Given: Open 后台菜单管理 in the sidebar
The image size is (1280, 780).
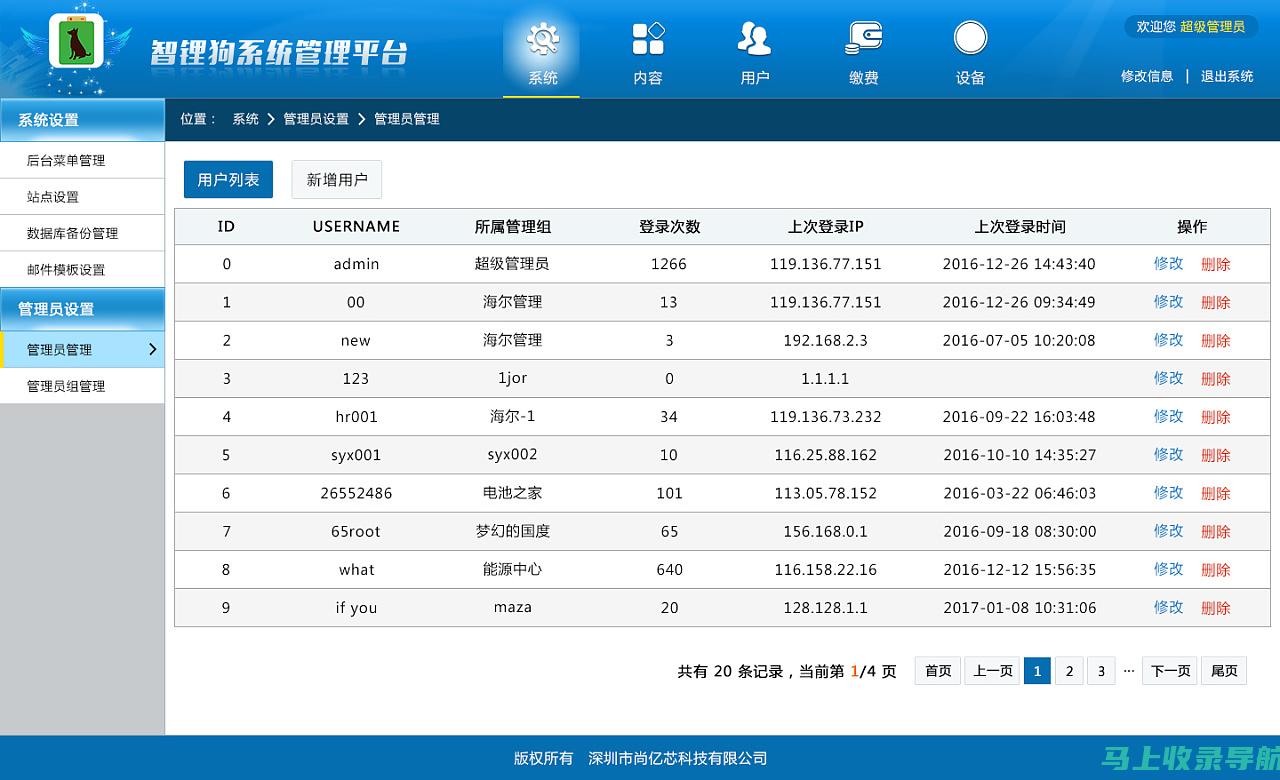Looking at the screenshot, I should click(82, 160).
